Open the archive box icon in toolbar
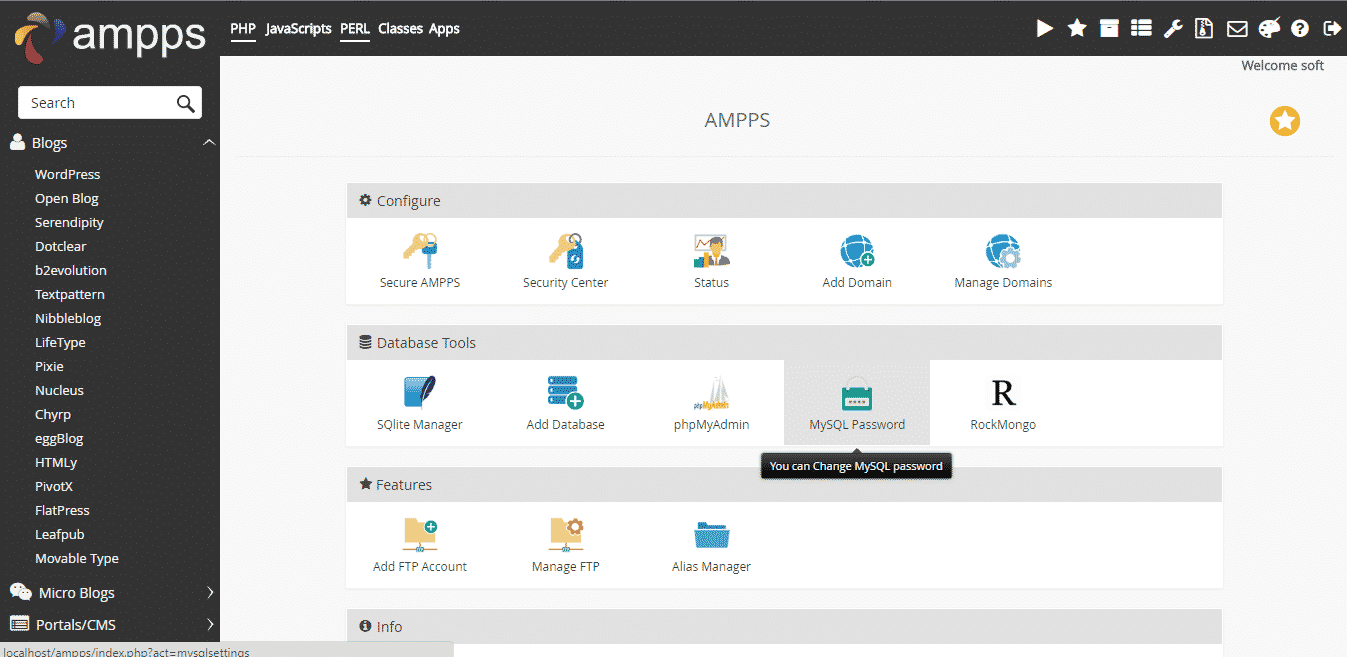Viewport: 1347px width, 657px height. [x=1109, y=28]
